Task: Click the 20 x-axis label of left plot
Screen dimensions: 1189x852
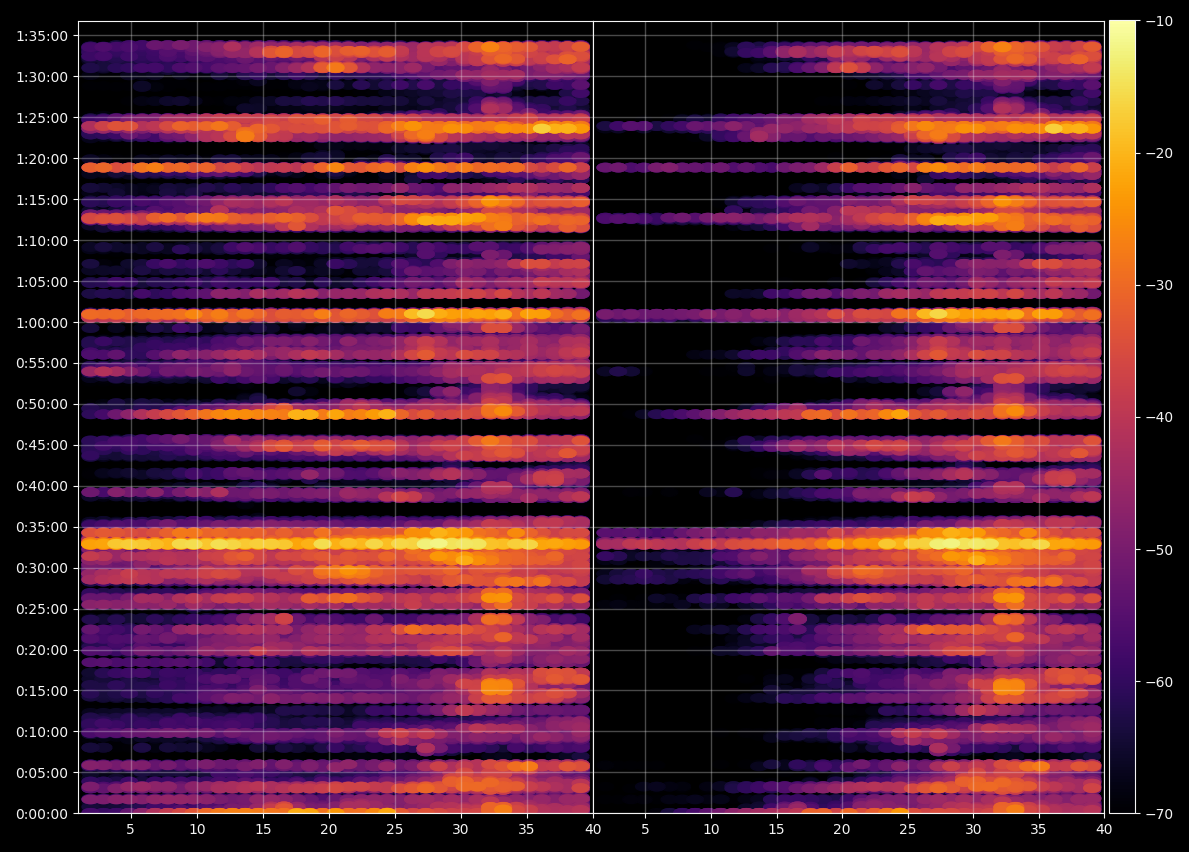Action: (x=328, y=829)
